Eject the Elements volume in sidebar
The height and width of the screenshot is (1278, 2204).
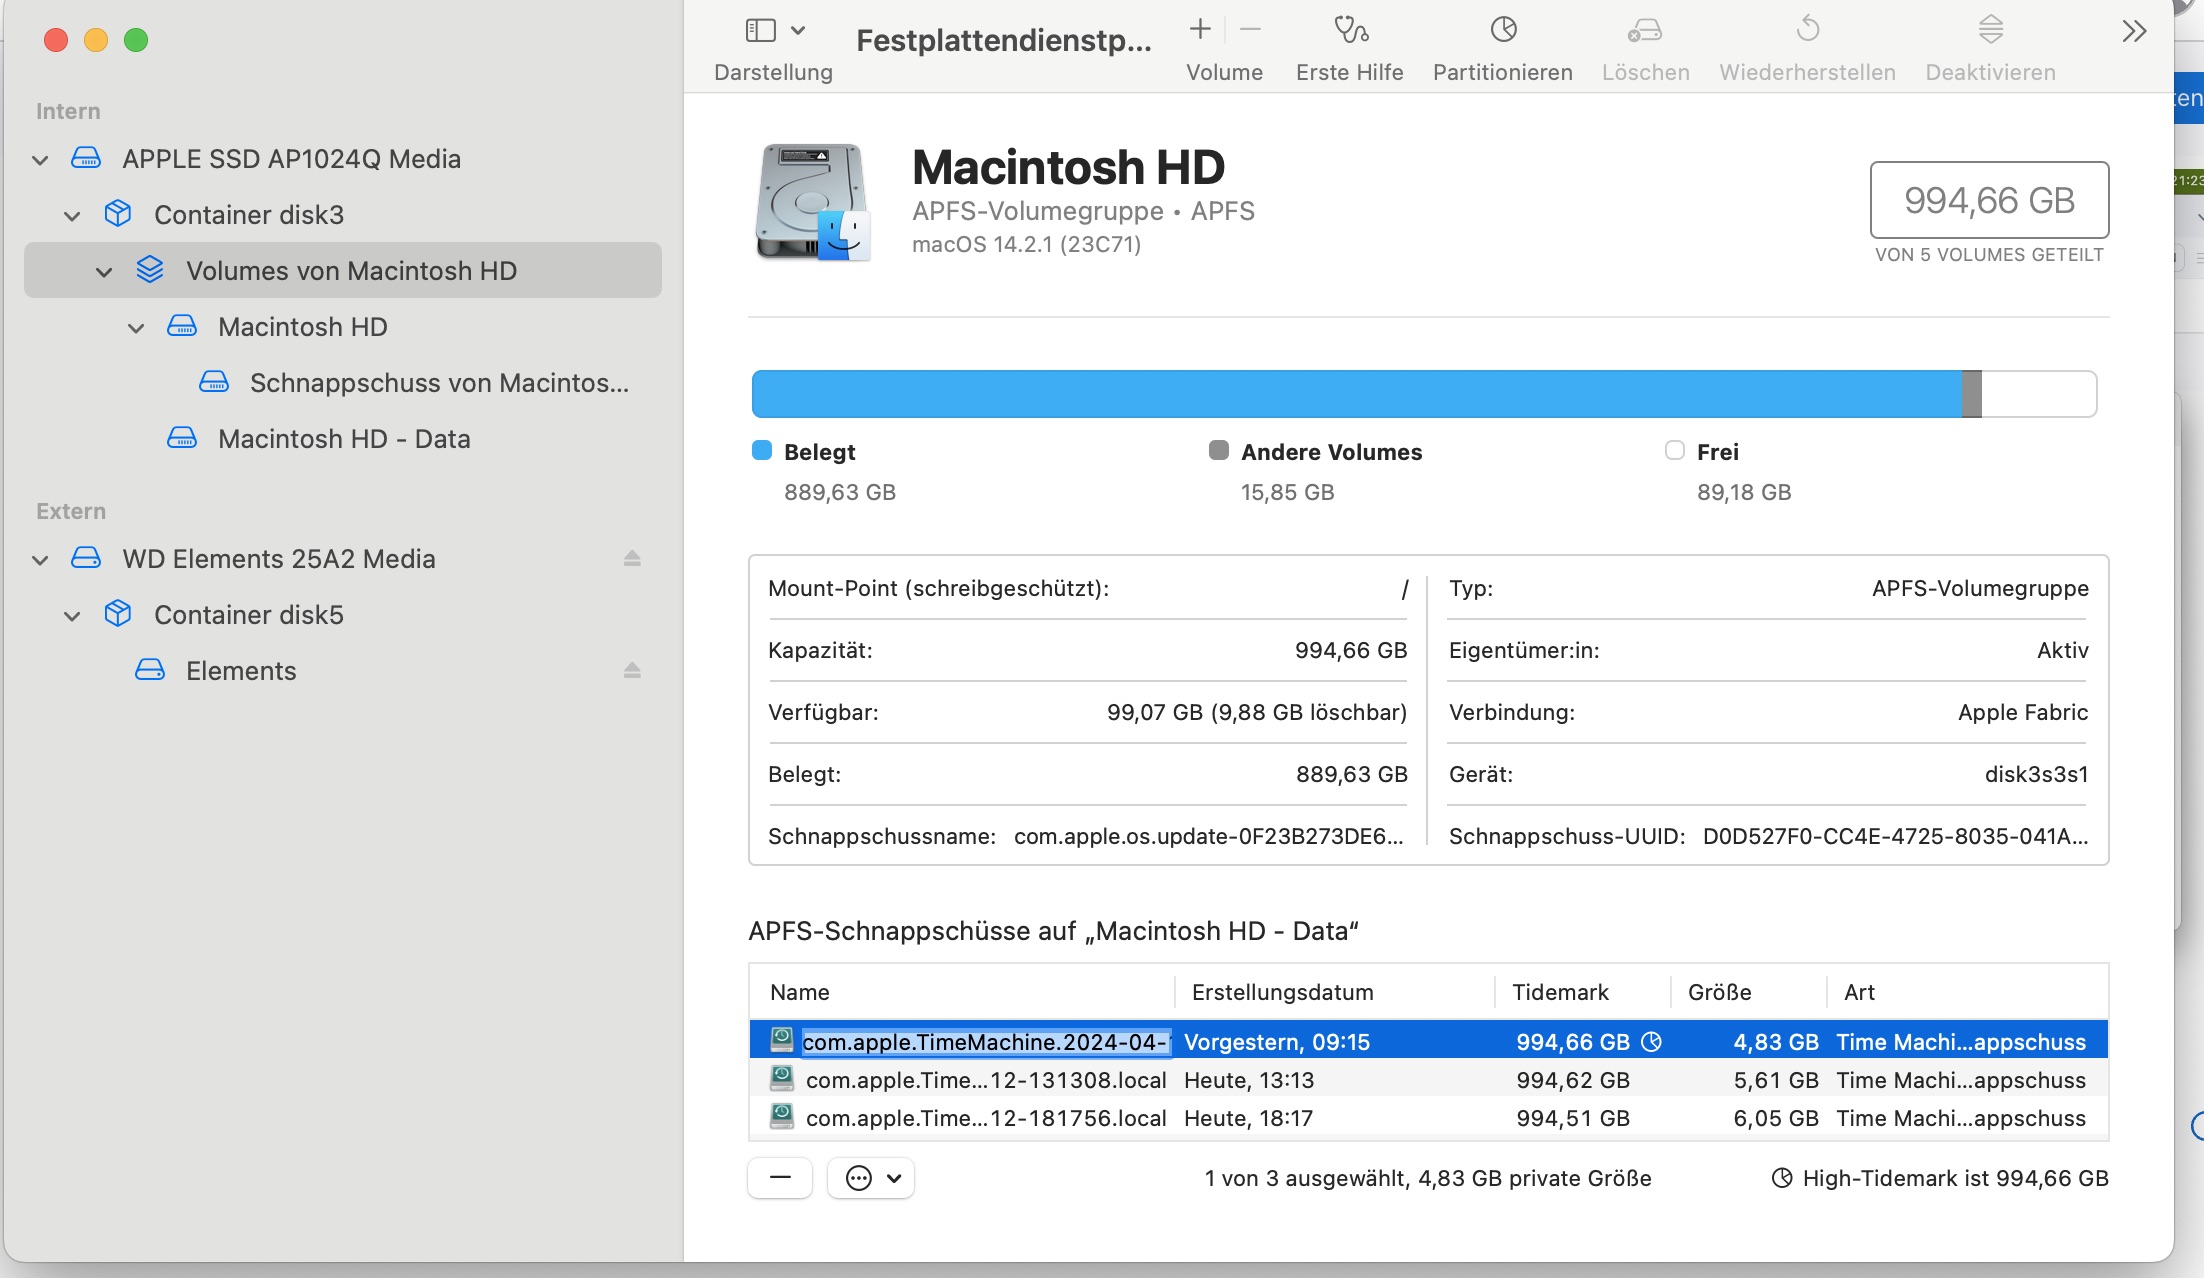(632, 671)
